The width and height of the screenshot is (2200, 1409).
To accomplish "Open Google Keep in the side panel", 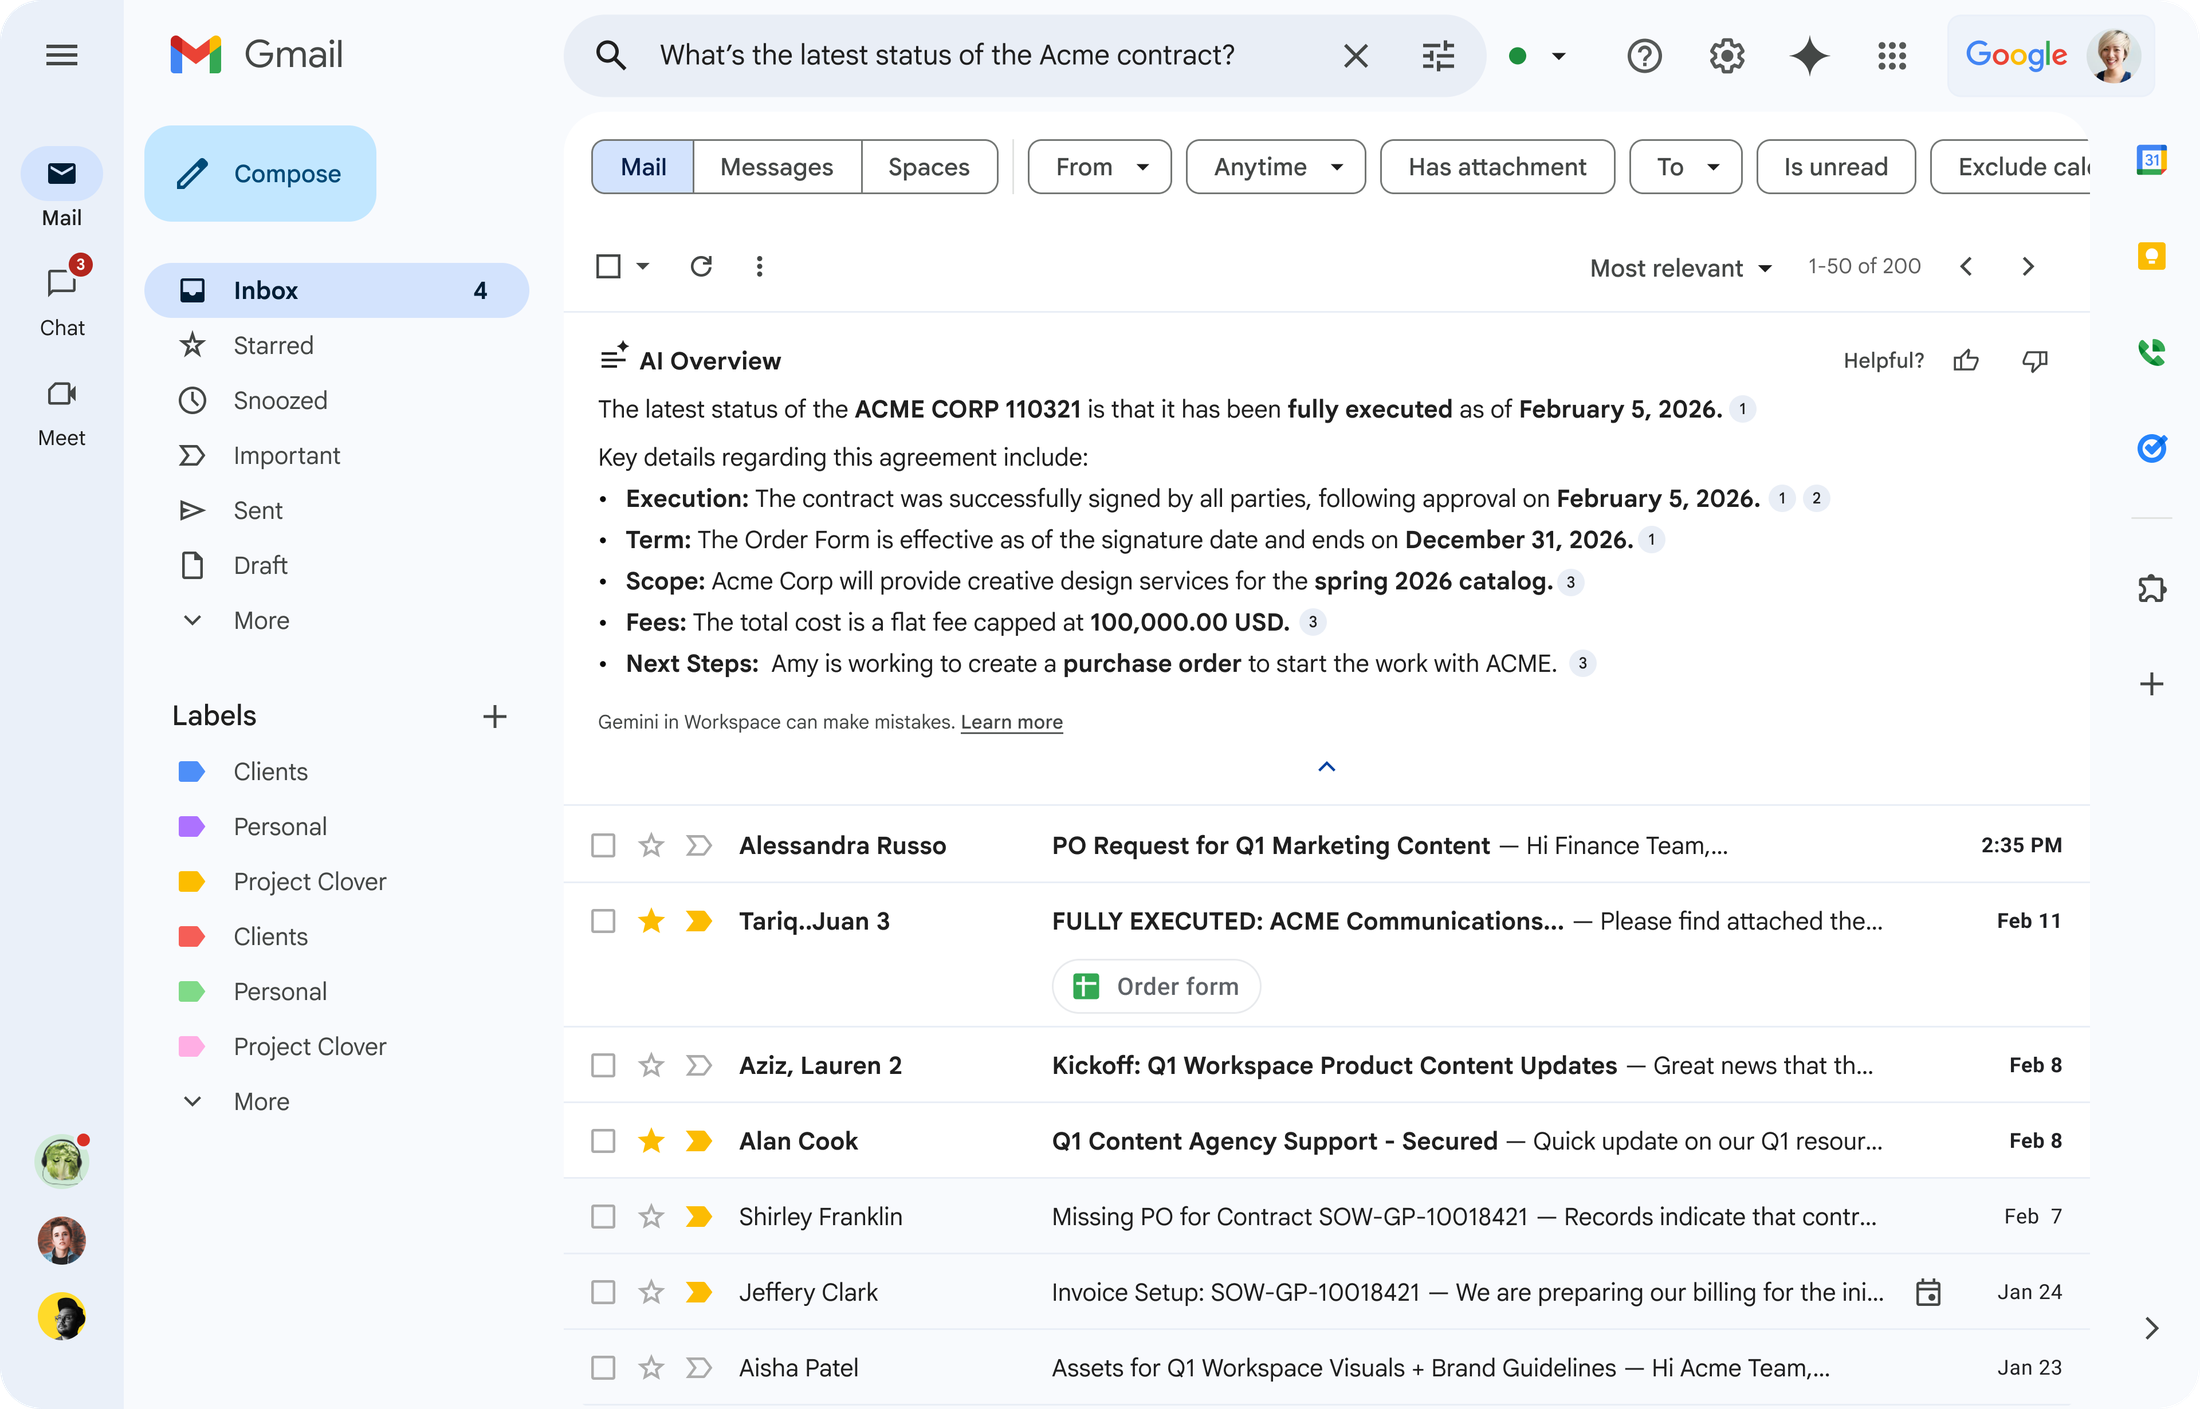I will tap(2152, 255).
